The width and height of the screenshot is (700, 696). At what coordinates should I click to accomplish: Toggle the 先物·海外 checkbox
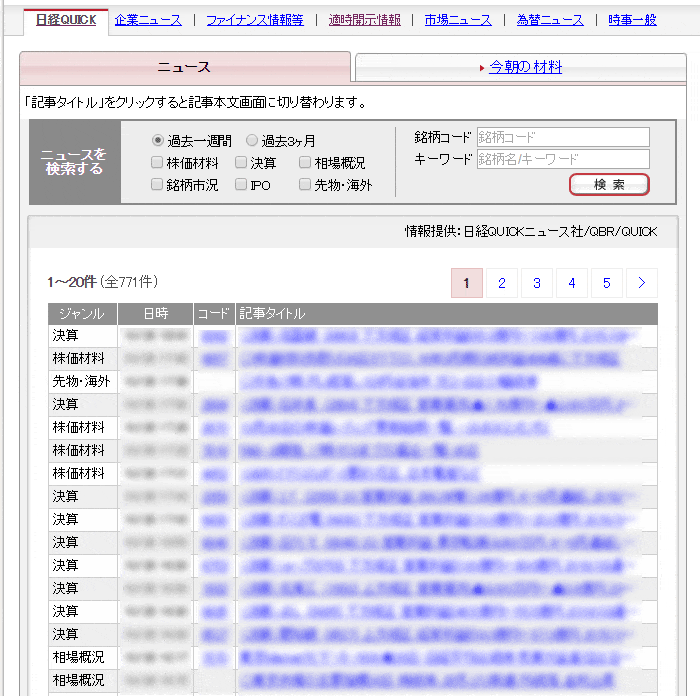tap(305, 185)
